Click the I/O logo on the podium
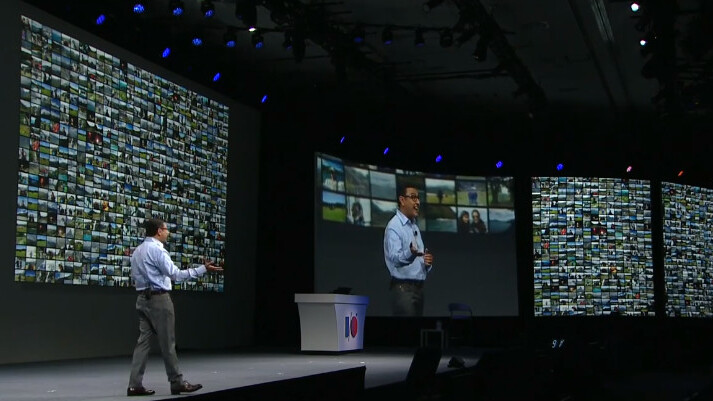 351,326
